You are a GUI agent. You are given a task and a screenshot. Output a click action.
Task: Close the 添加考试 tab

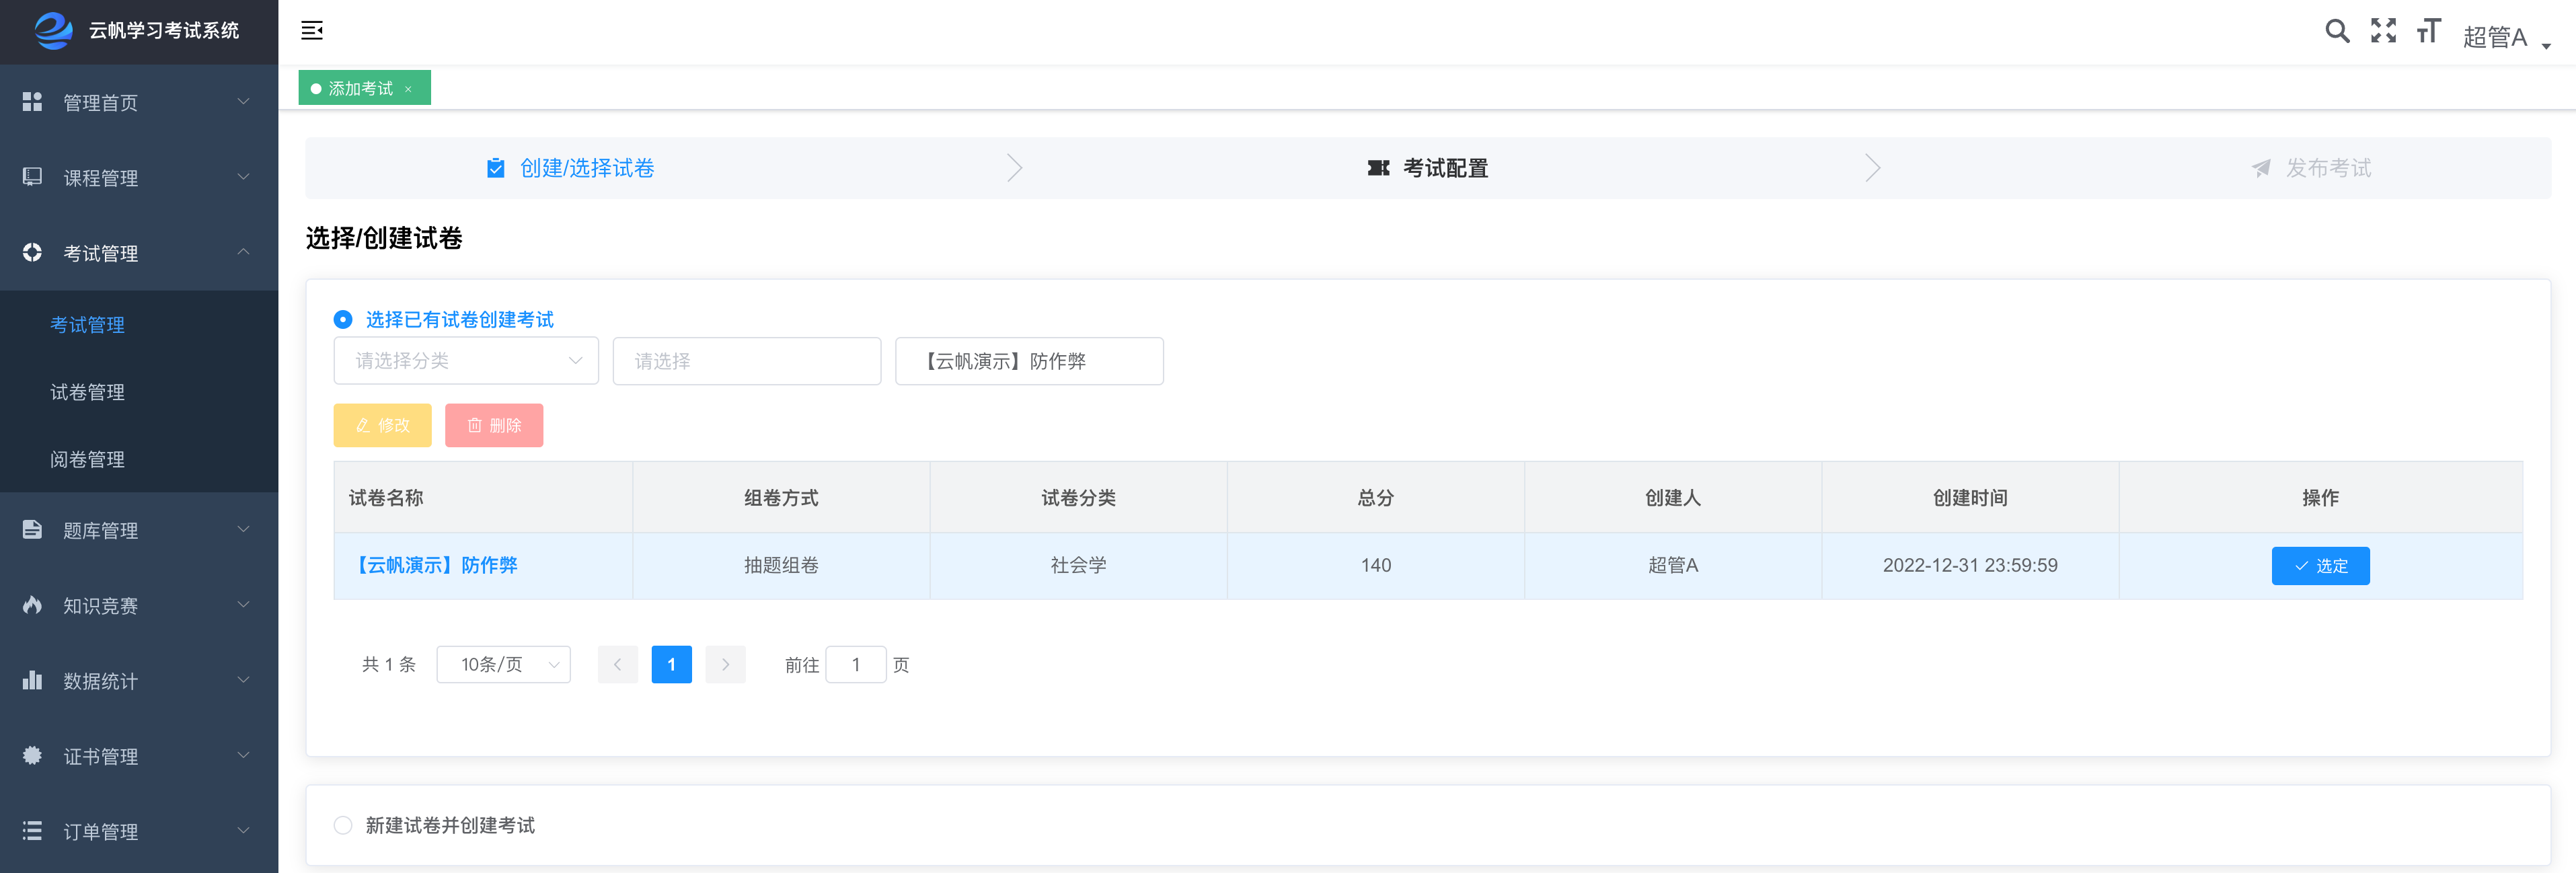click(x=408, y=89)
